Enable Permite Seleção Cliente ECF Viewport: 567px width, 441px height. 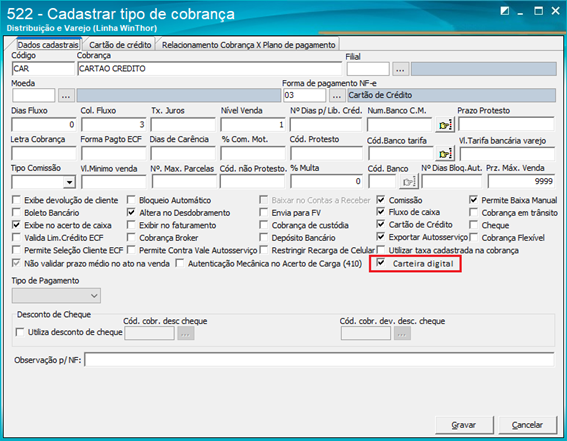click(16, 250)
